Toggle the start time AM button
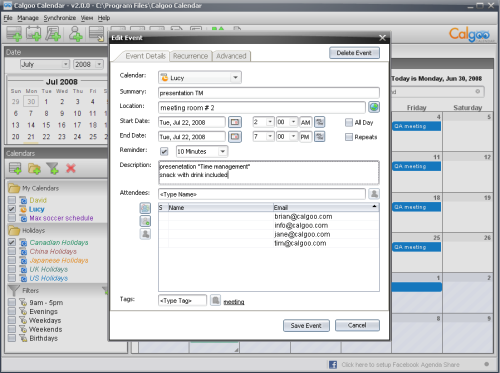500x373 pixels. 305,122
